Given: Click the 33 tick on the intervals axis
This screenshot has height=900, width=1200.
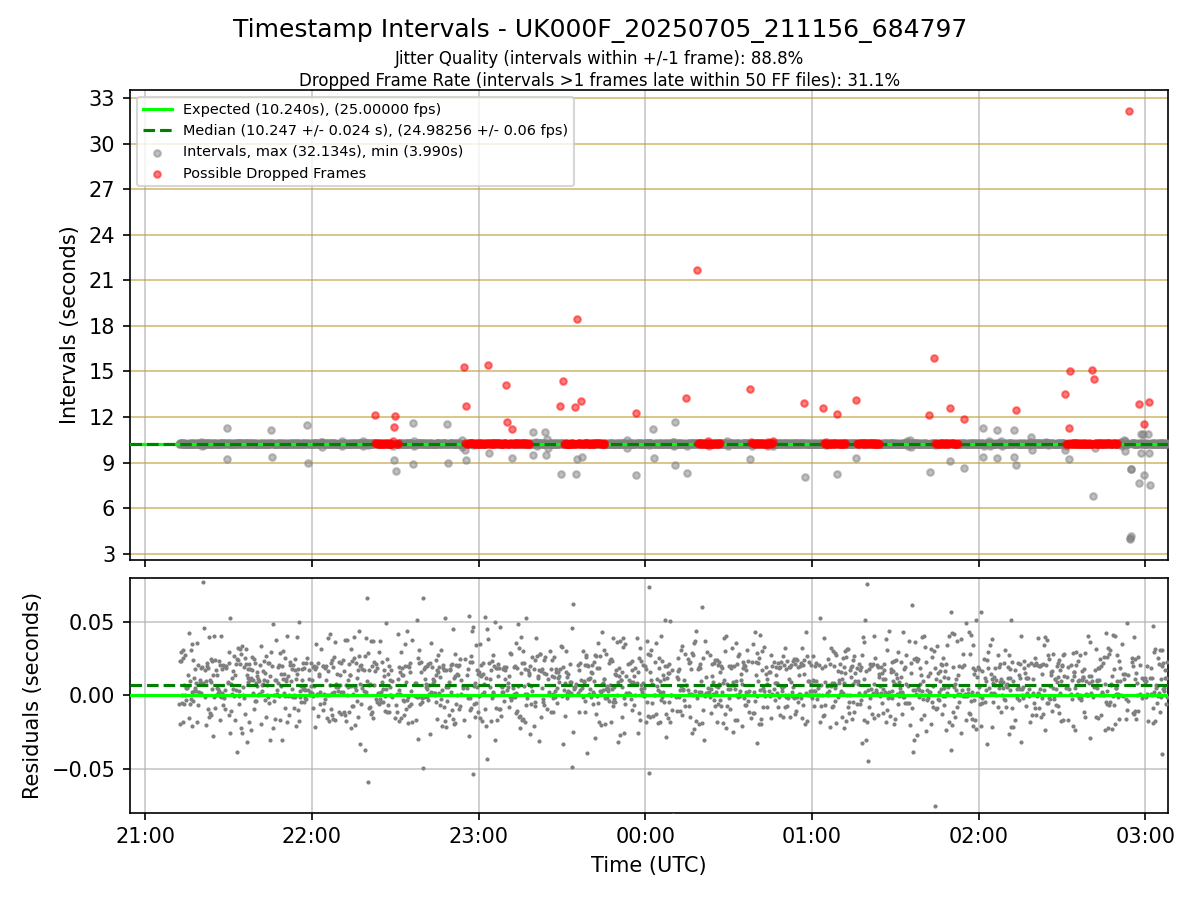Looking at the screenshot, I should coord(101,98).
